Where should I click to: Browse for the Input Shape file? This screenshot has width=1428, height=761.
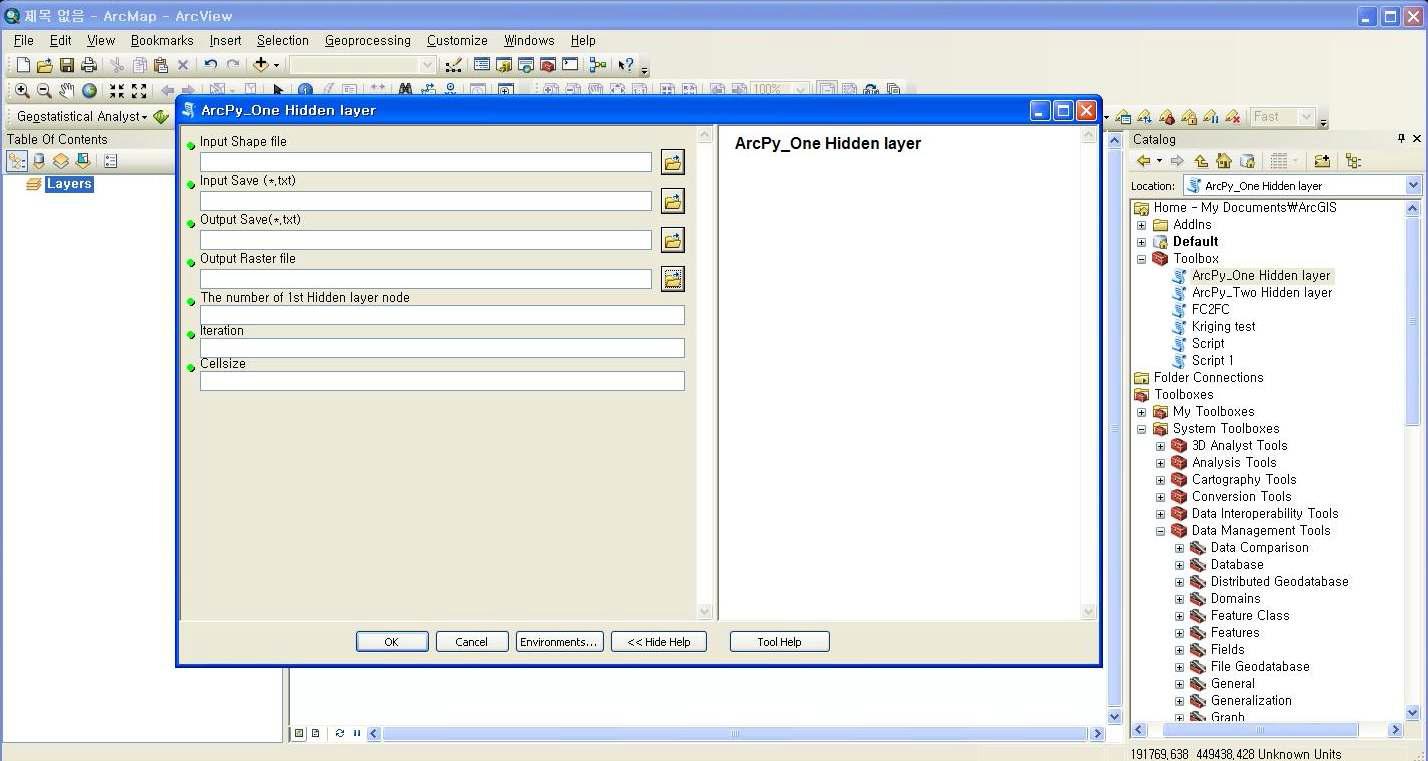pyautogui.click(x=673, y=162)
